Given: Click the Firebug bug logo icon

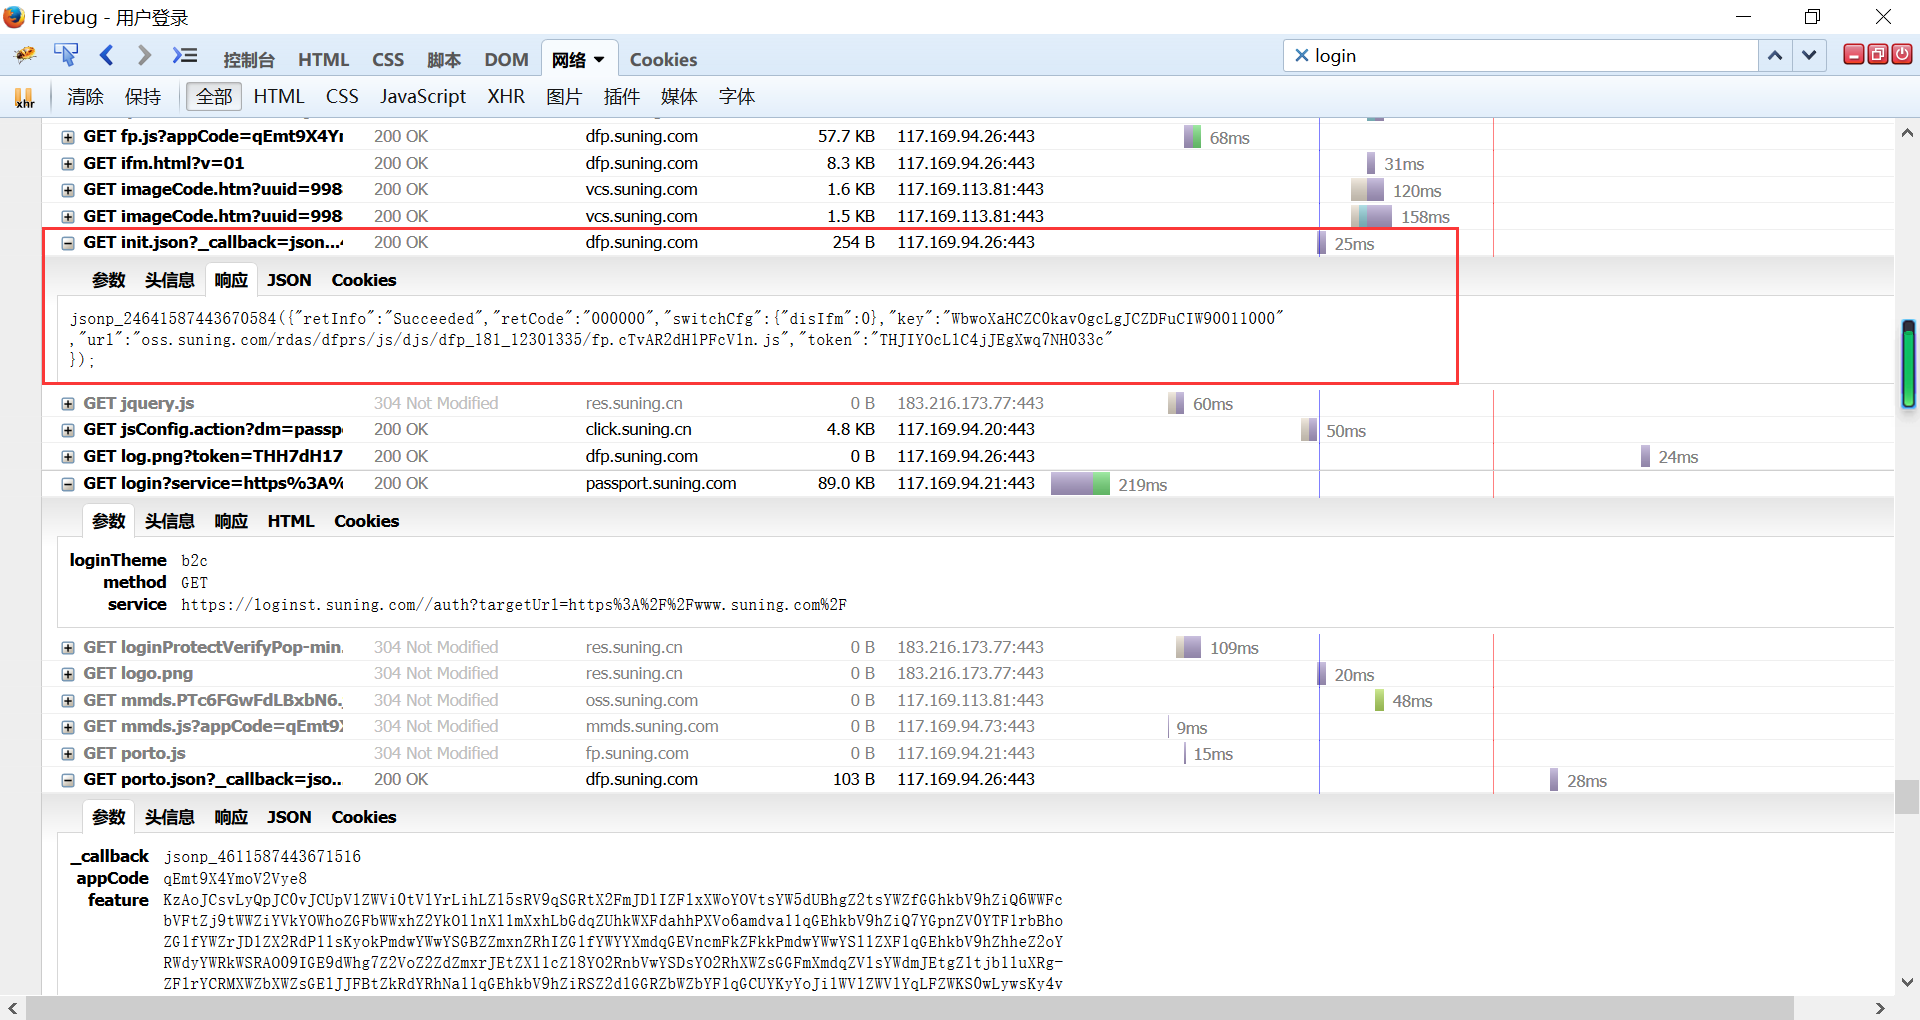Looking at the screenshot, I should [x=26, y=55].
